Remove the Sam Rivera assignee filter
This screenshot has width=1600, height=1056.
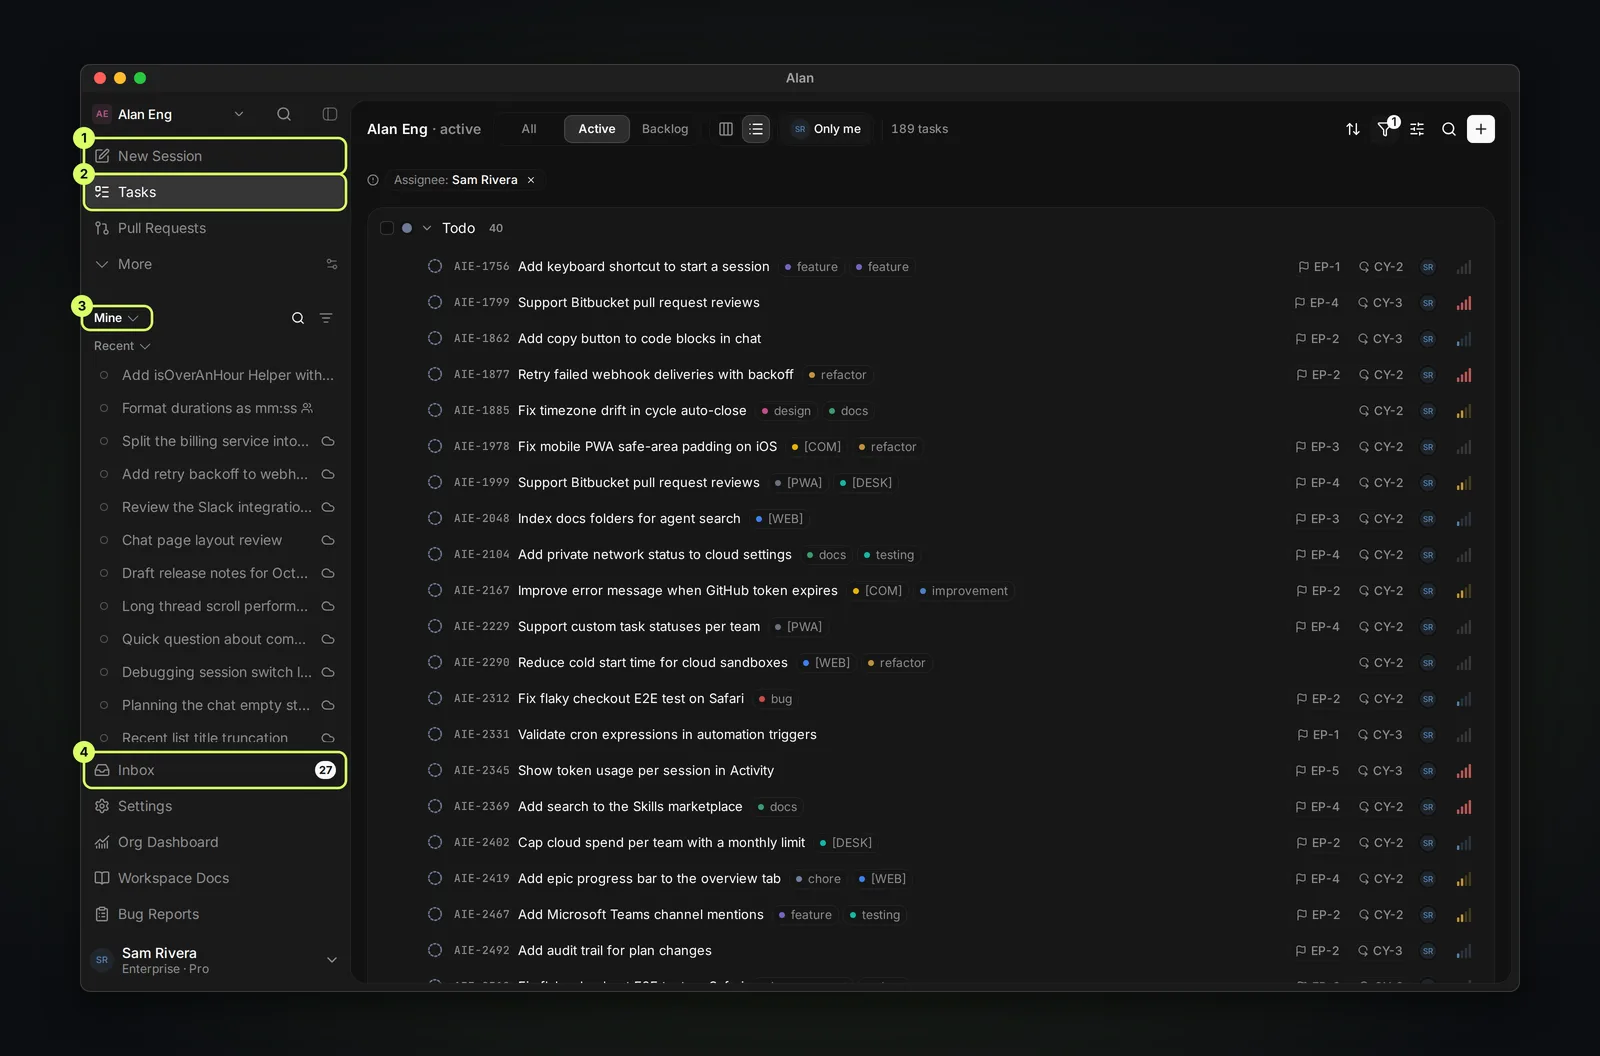531,180
